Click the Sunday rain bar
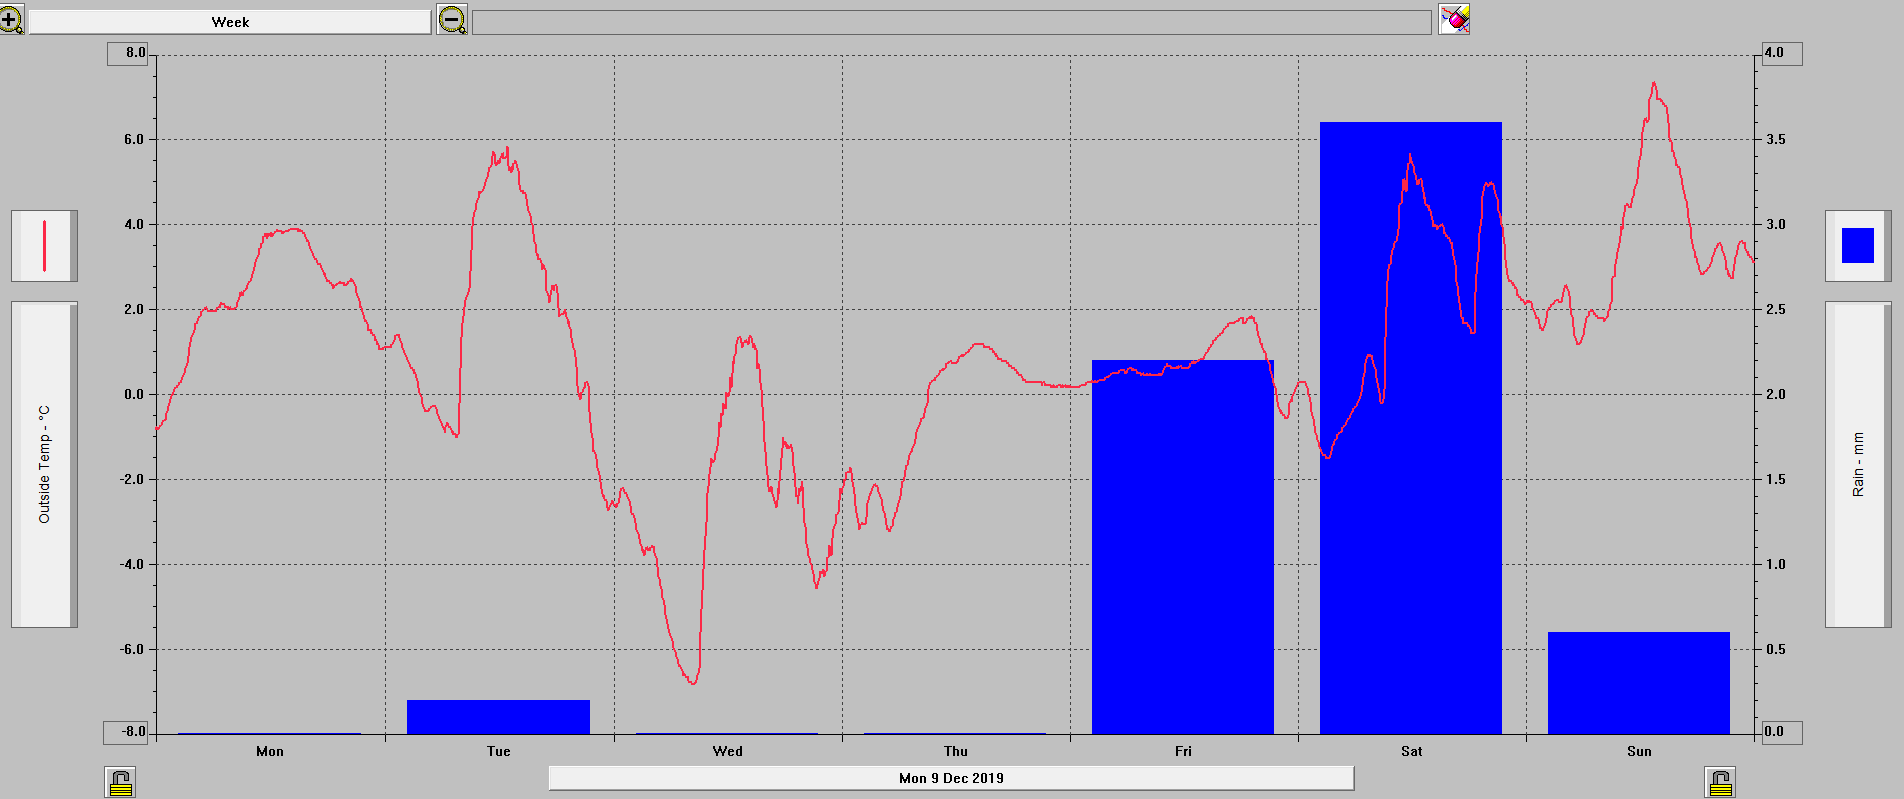 click(x=1638, y=683)
